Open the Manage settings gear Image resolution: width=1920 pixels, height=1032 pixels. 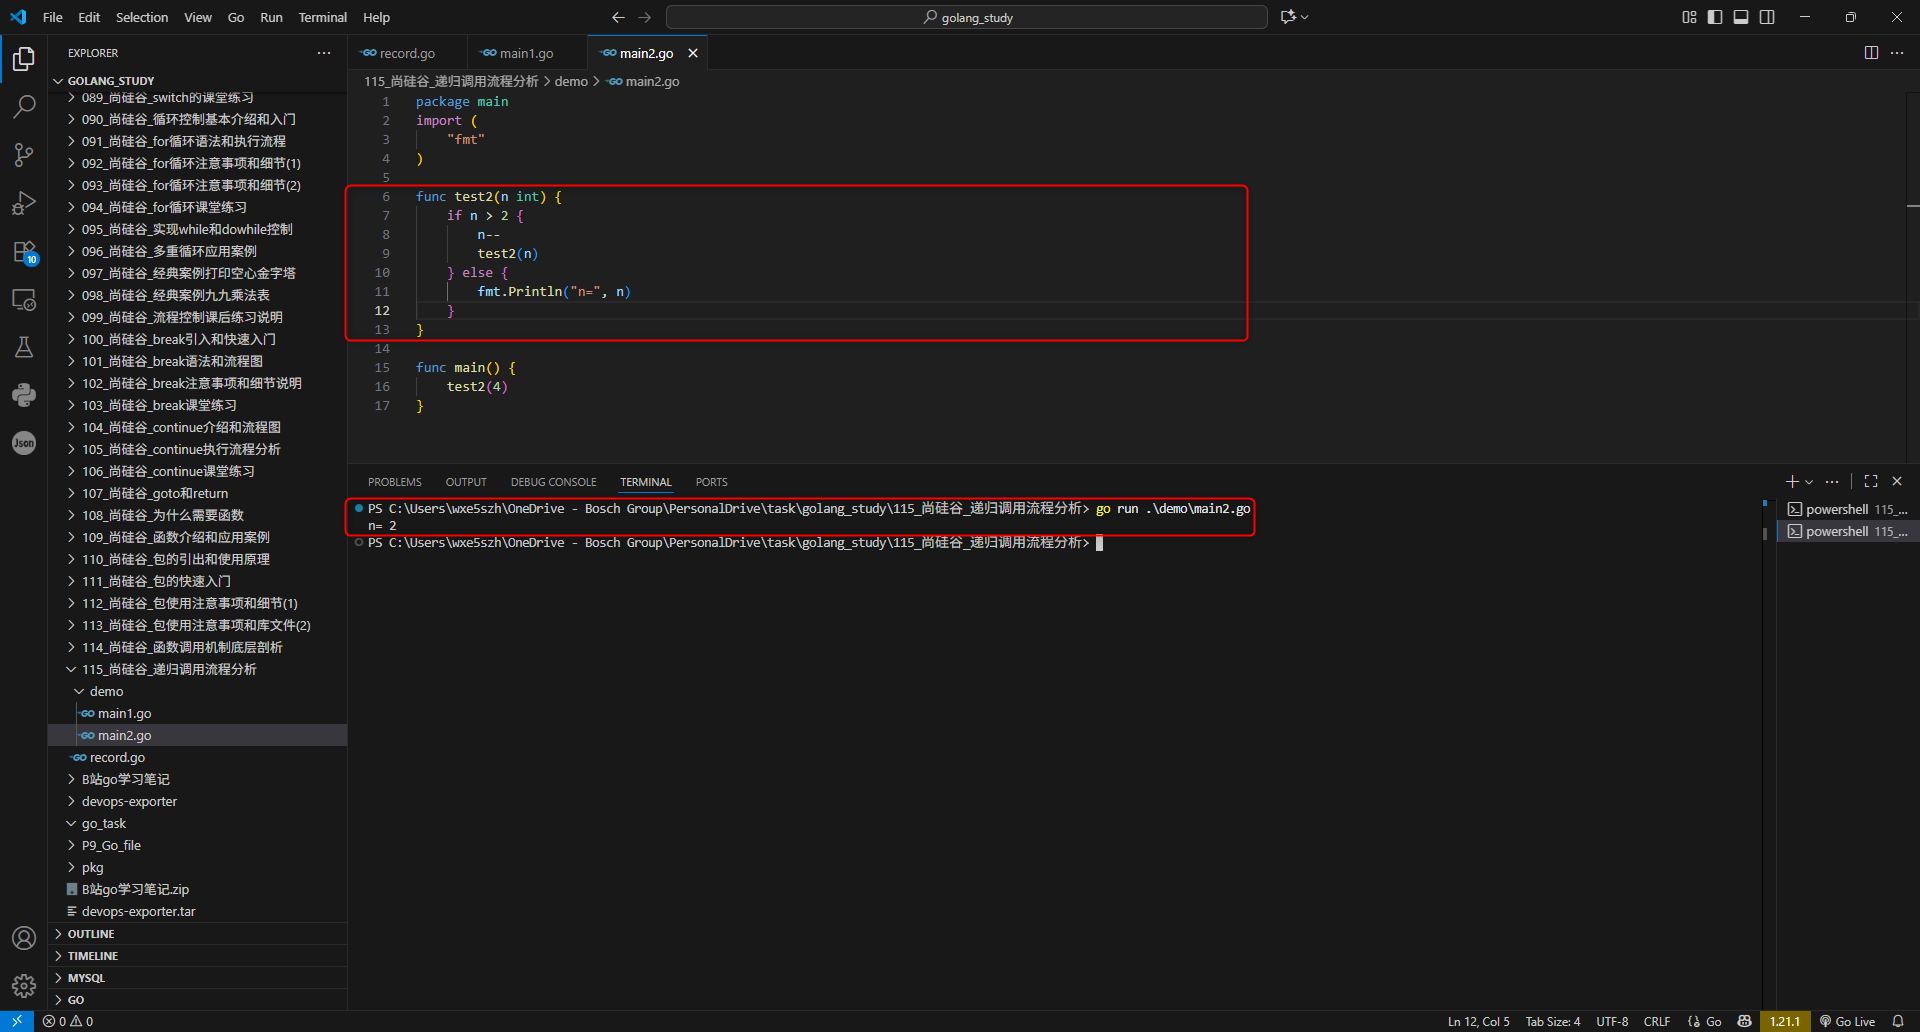[x=24, y=986]
